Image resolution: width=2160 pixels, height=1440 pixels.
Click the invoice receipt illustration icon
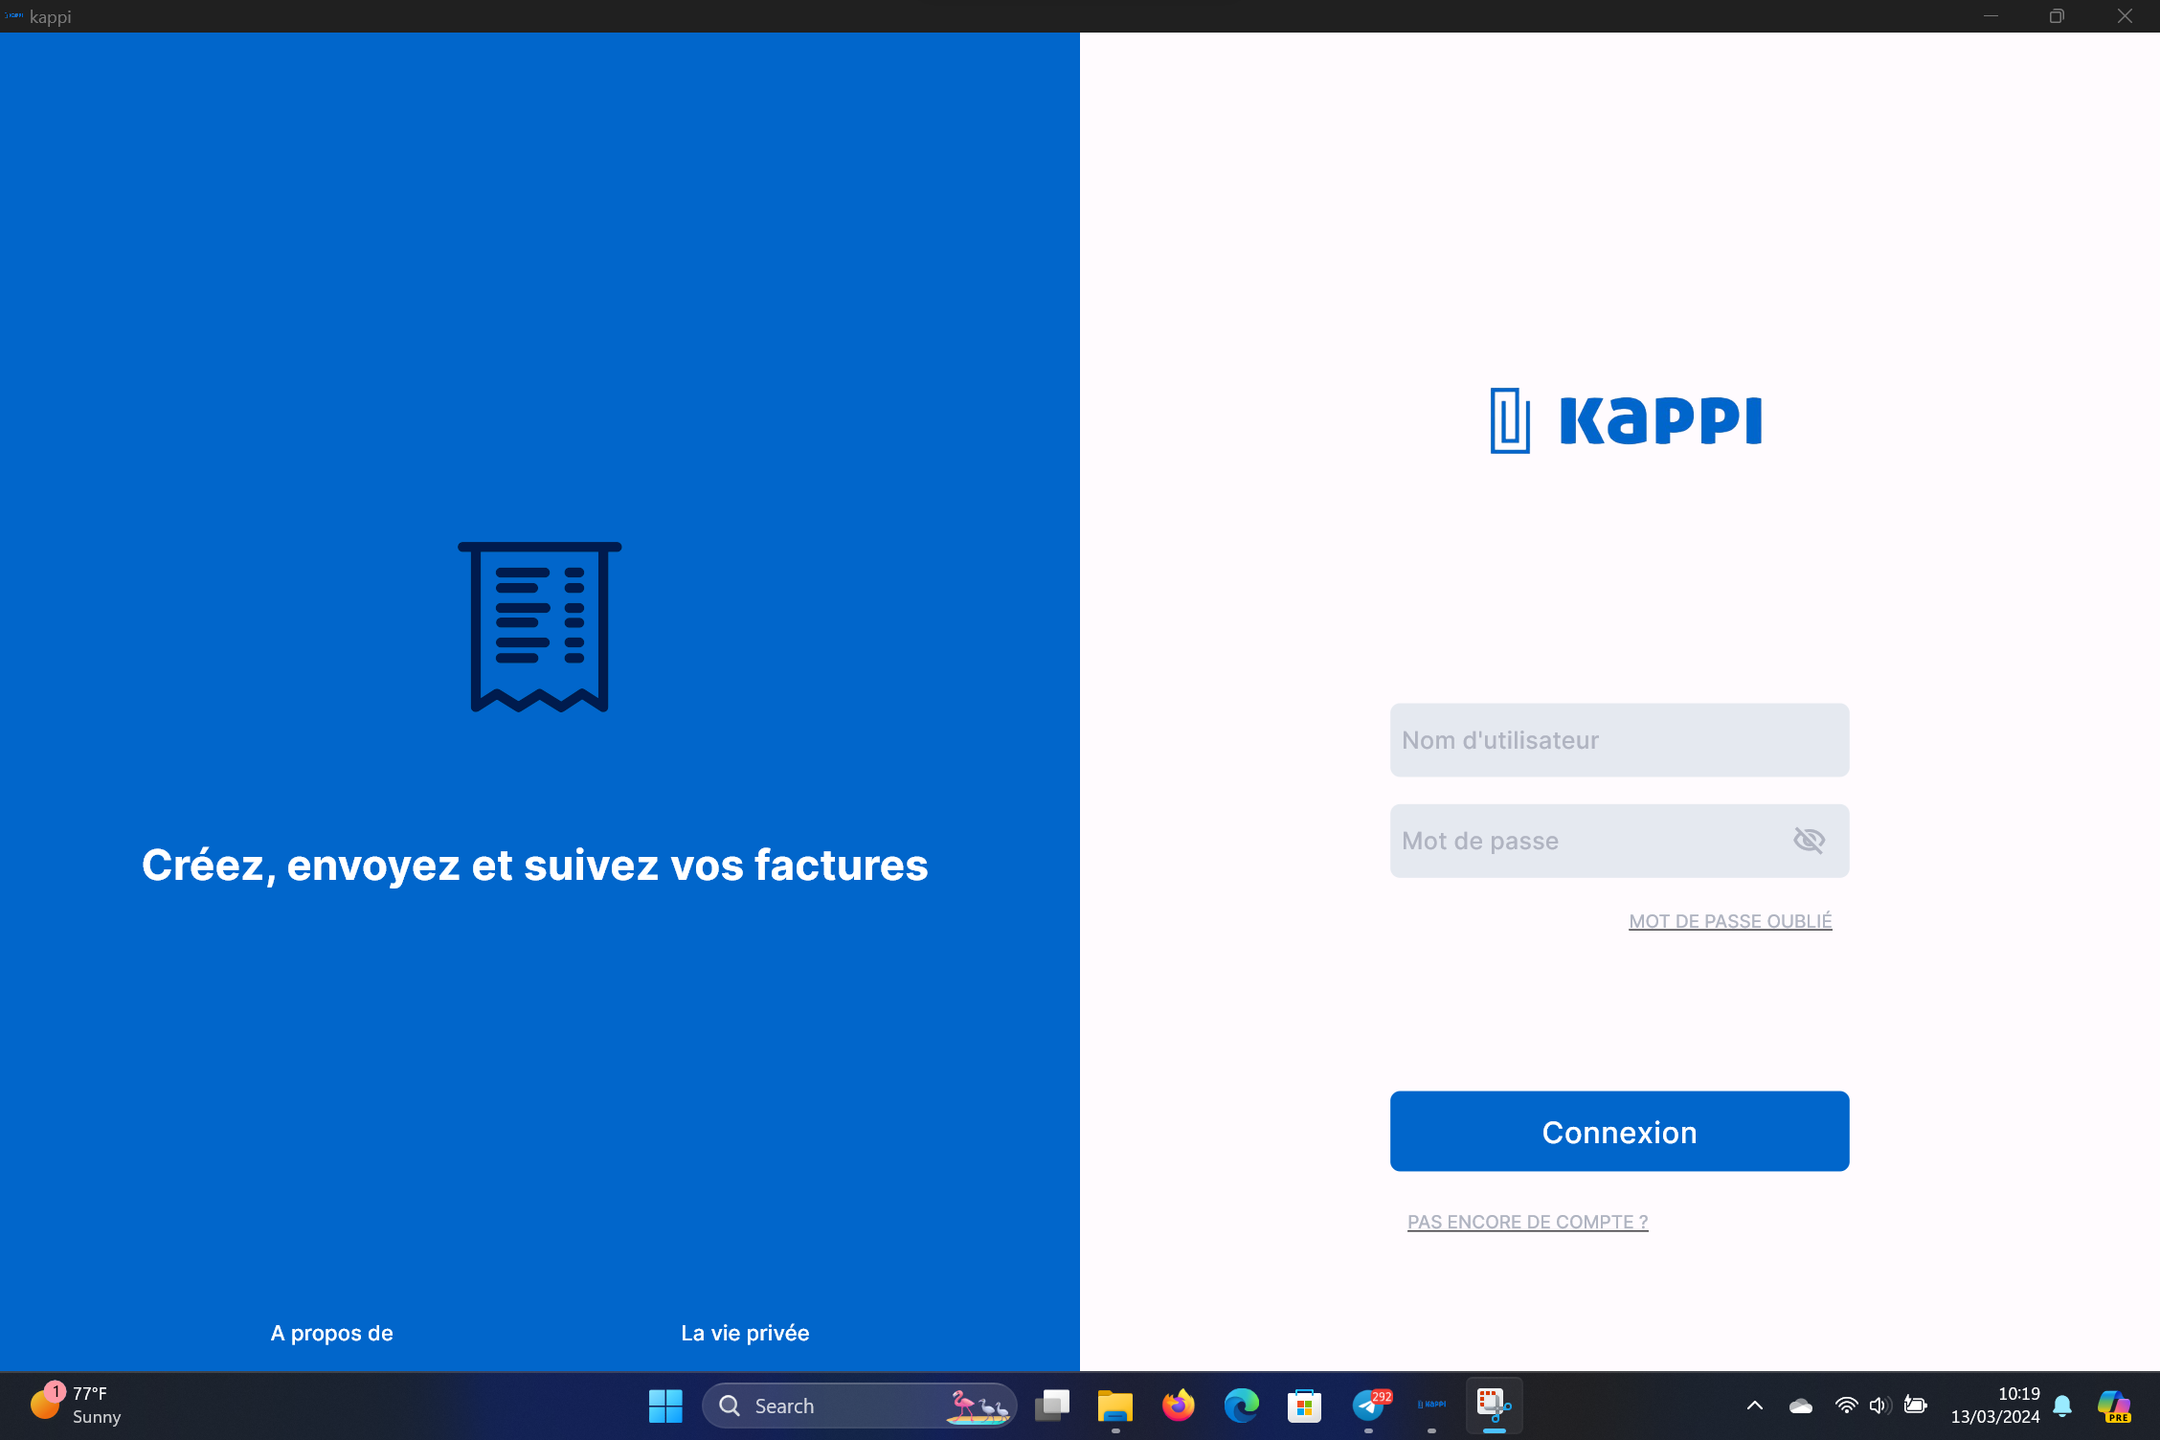pos(540,627)
